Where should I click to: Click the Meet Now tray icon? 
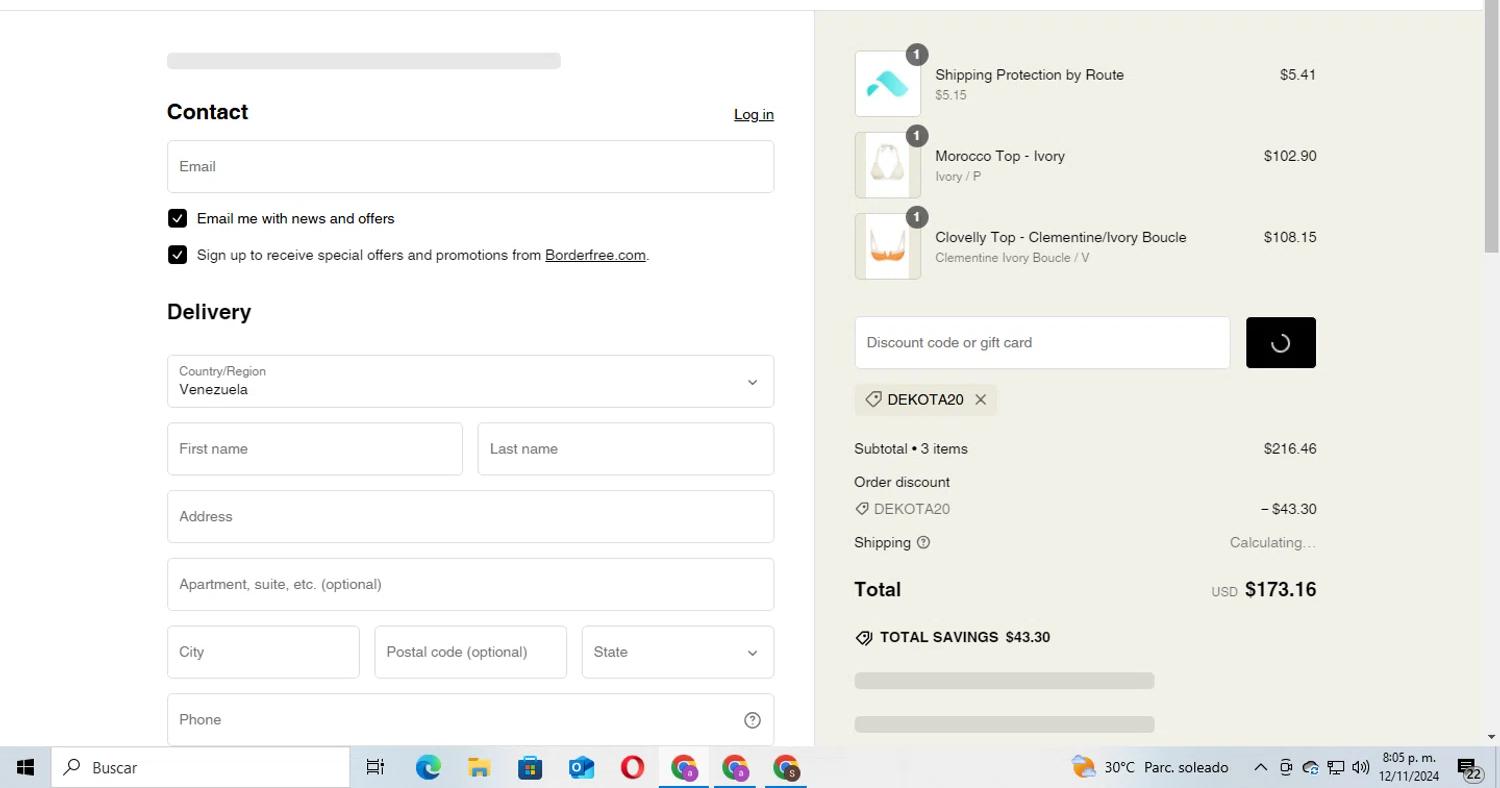pos(1286,768)
